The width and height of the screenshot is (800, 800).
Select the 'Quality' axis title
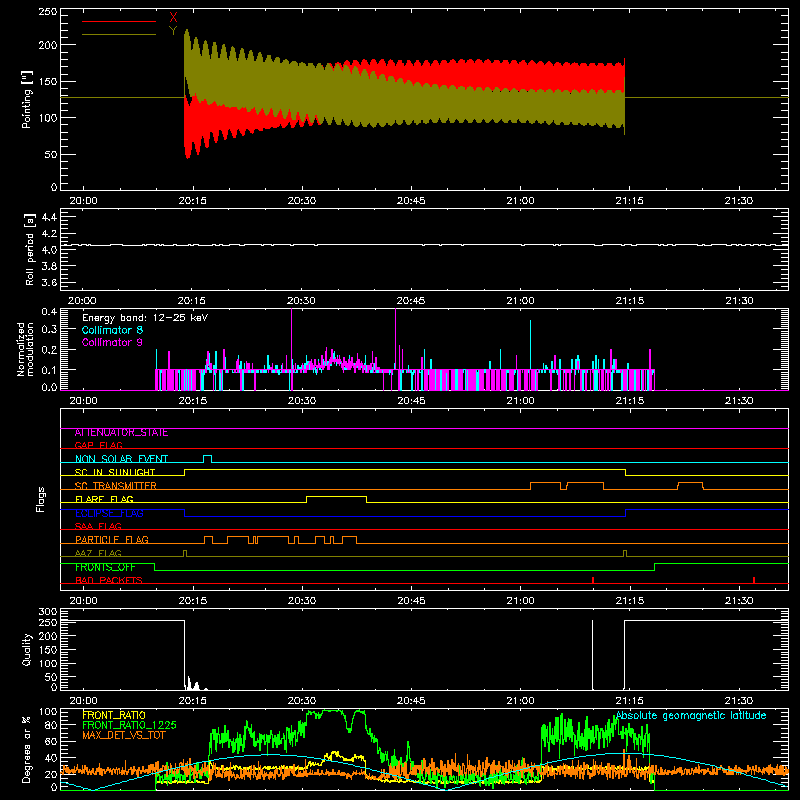point(27,649)
